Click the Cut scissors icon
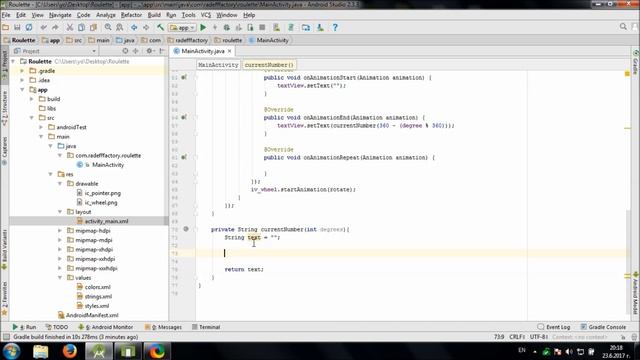This screenshot has width=640, height=360. pos(70,27)
